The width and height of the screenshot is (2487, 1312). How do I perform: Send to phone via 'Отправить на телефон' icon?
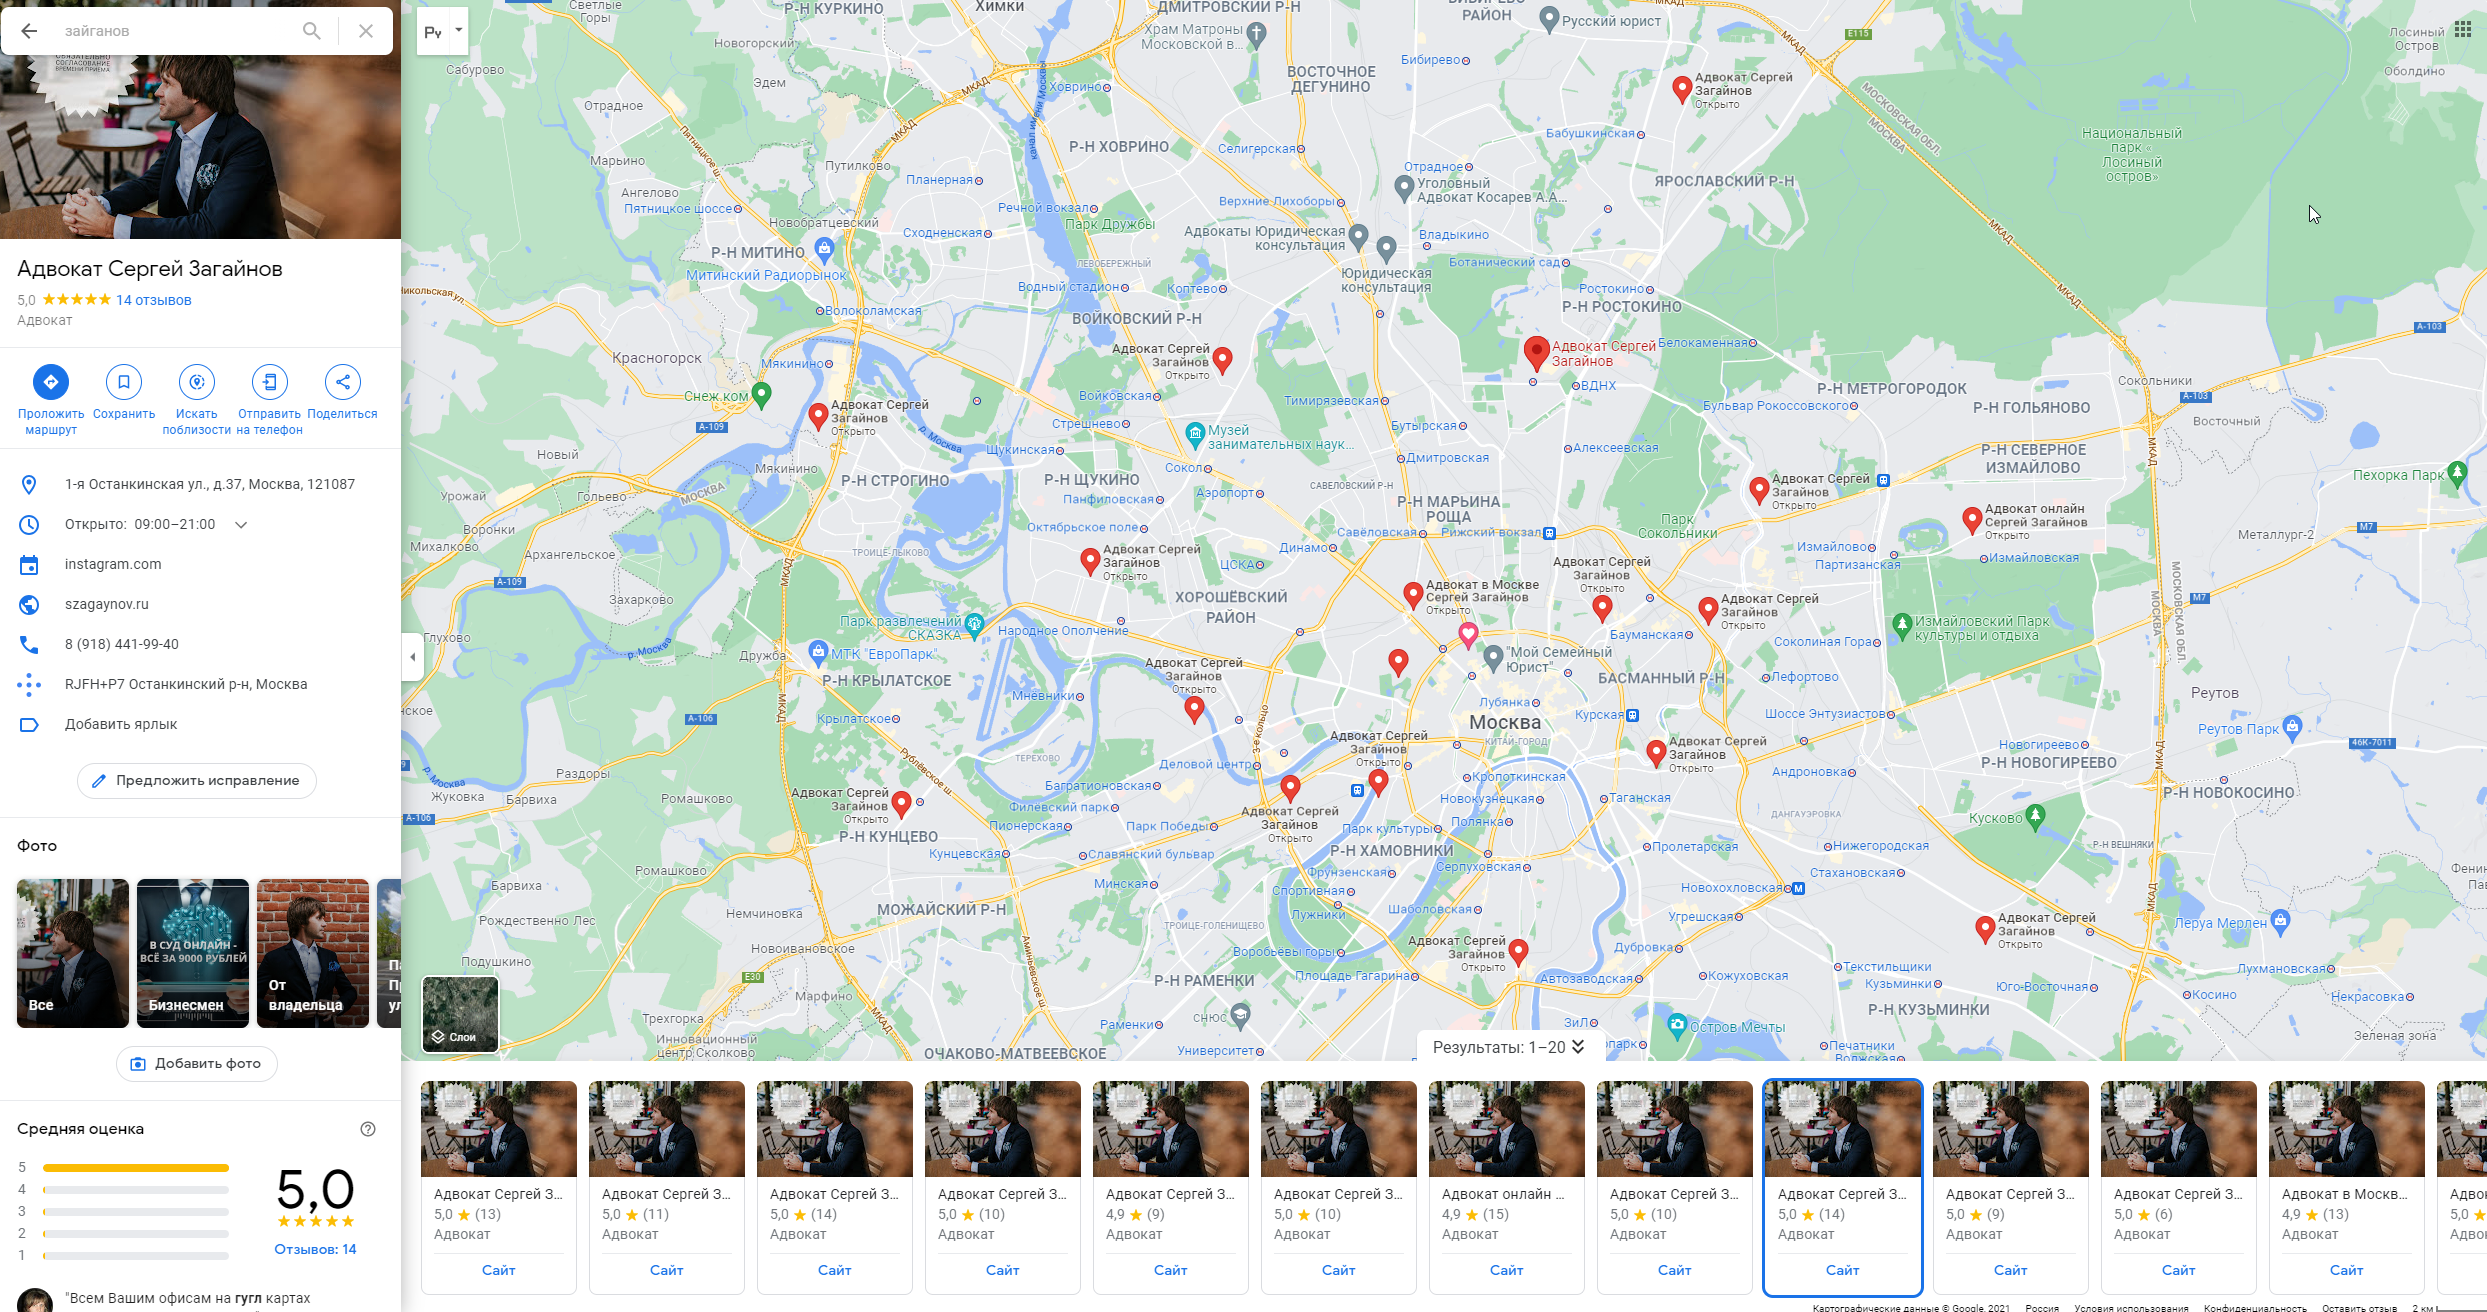270,382
